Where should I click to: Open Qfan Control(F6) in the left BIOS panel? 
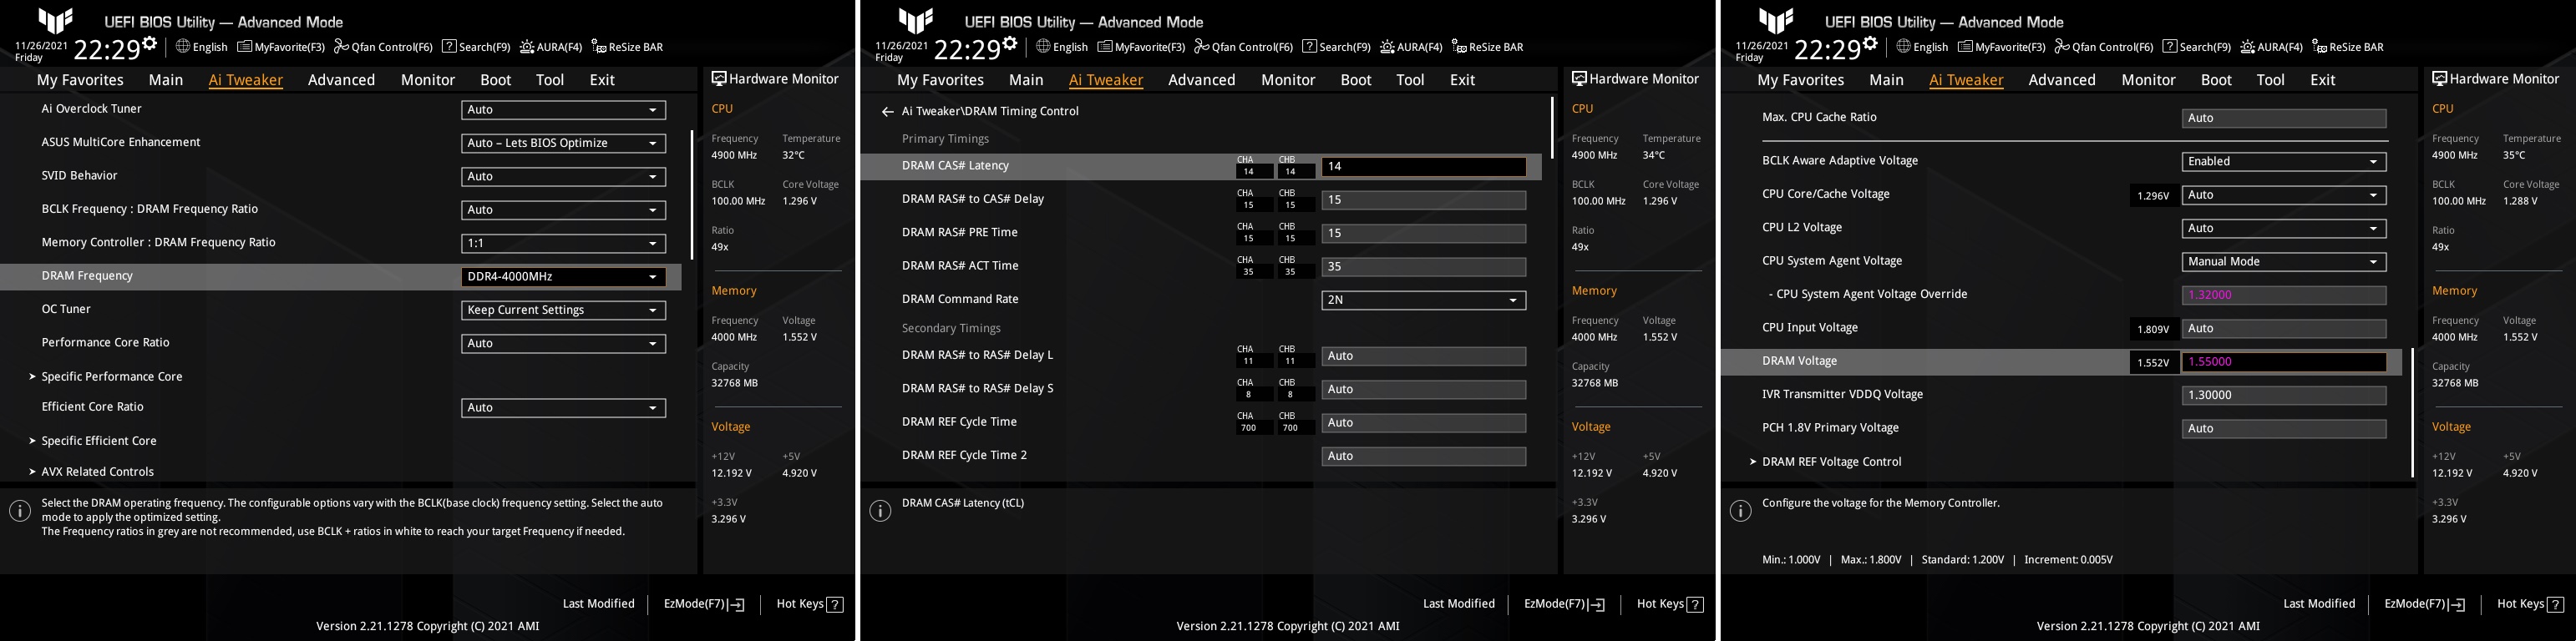click(x=383, y=47)
